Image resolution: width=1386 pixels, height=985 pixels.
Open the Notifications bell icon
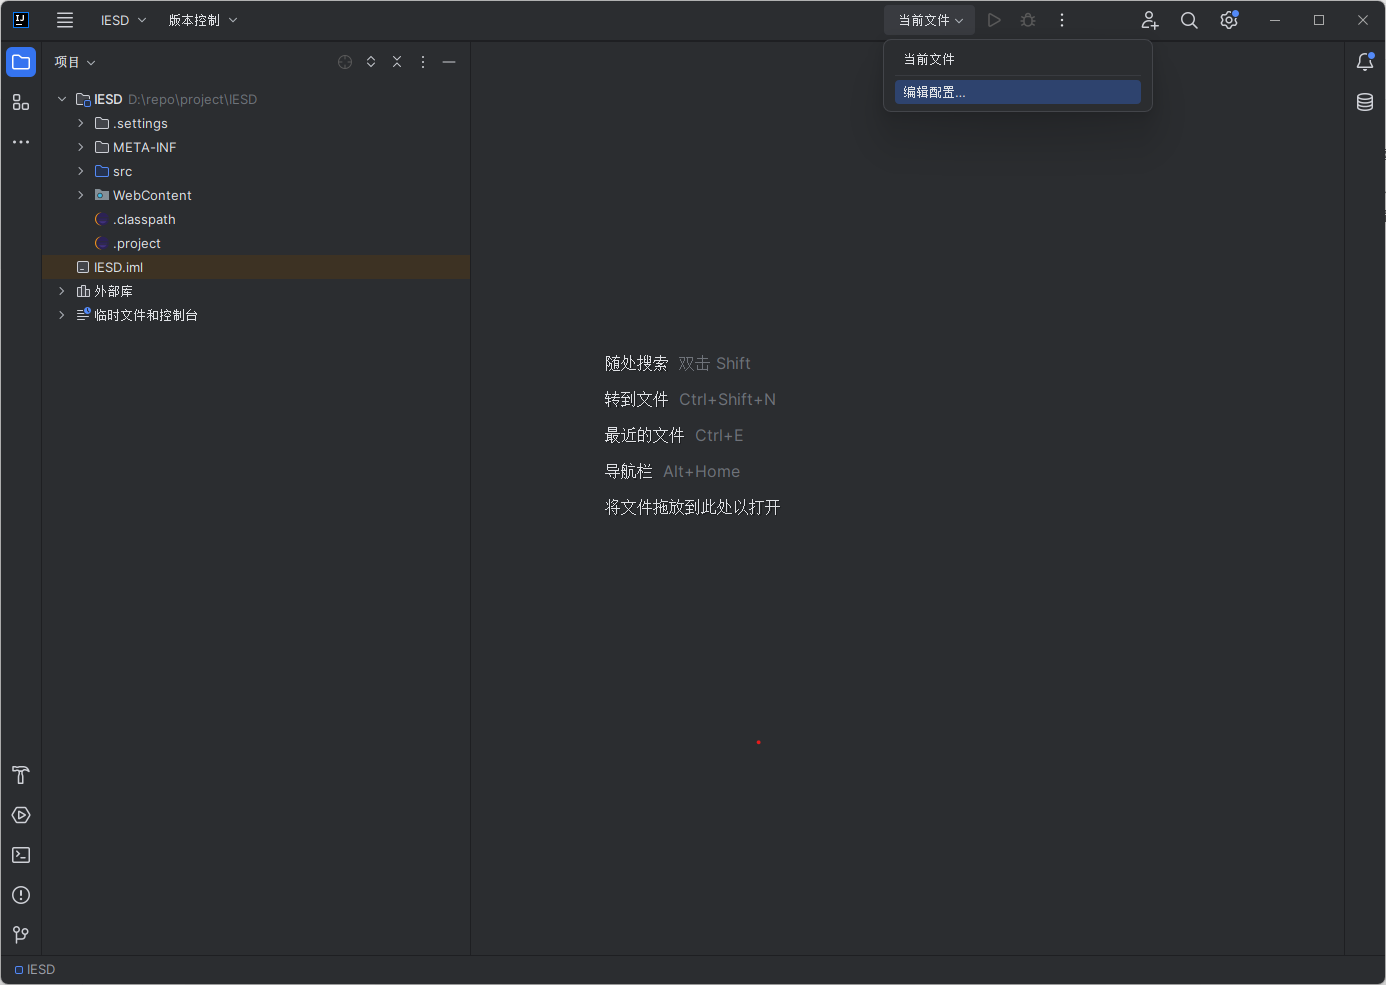pos(1365,62)
